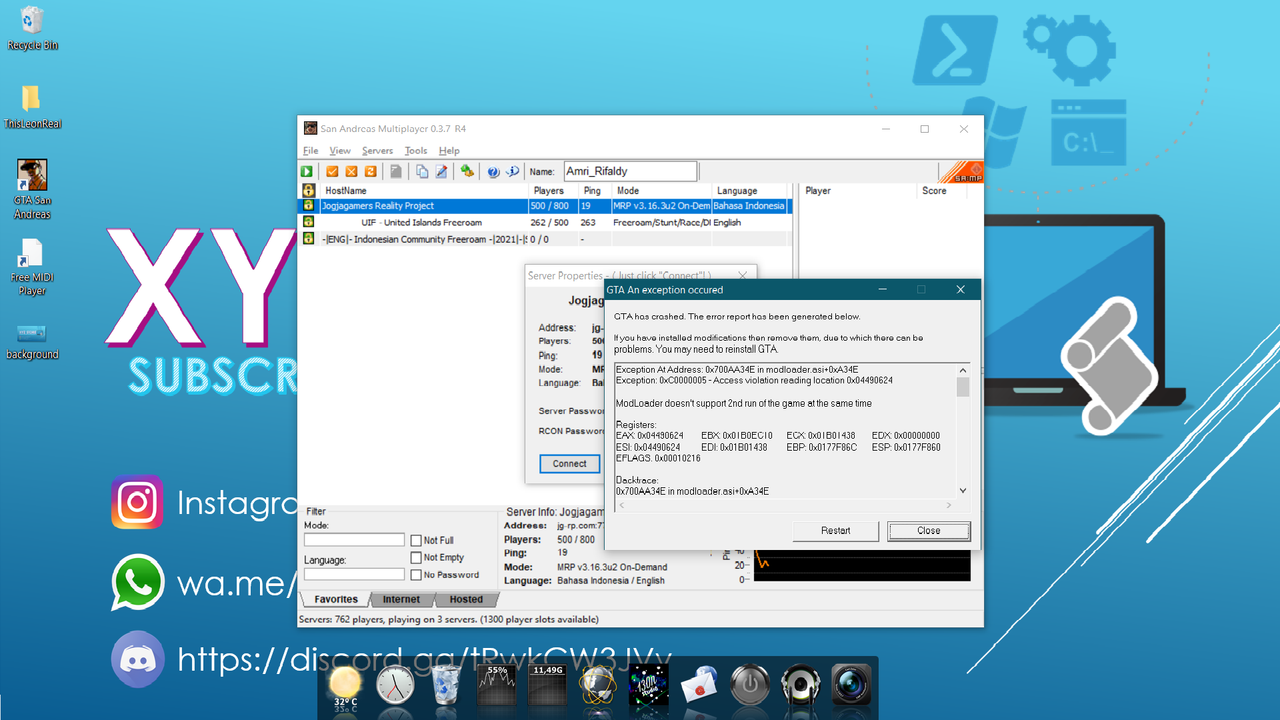This screenshot has height=720, width=1280.
Task: Click Close button in exception dialog
Action: (929, 531)
